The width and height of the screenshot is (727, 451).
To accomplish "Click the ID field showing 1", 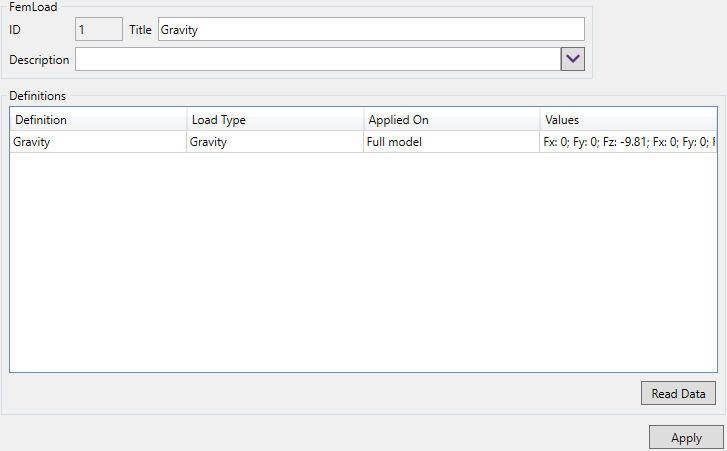I will [x=99, y=30].
